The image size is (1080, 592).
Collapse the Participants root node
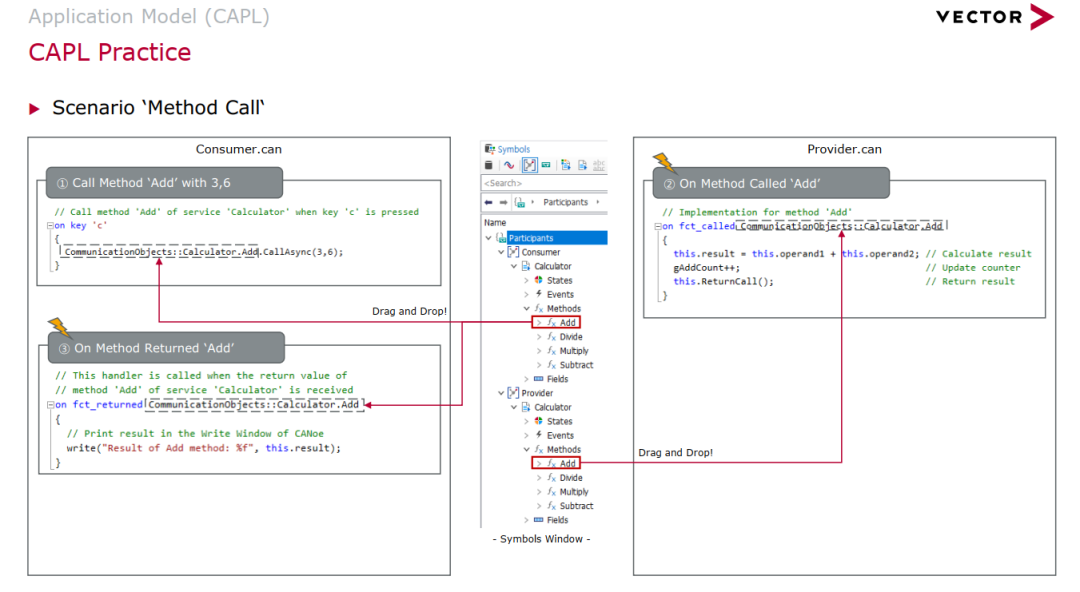click(x=488, y=238)
